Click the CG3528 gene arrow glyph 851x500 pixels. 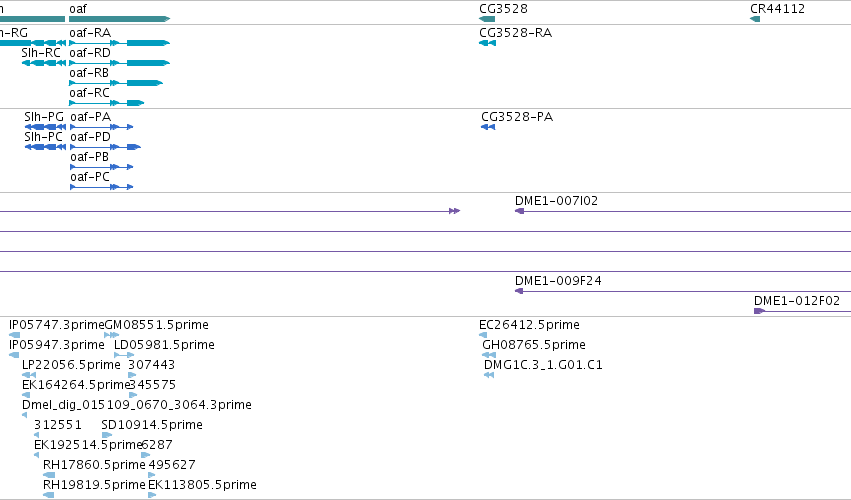487,19
